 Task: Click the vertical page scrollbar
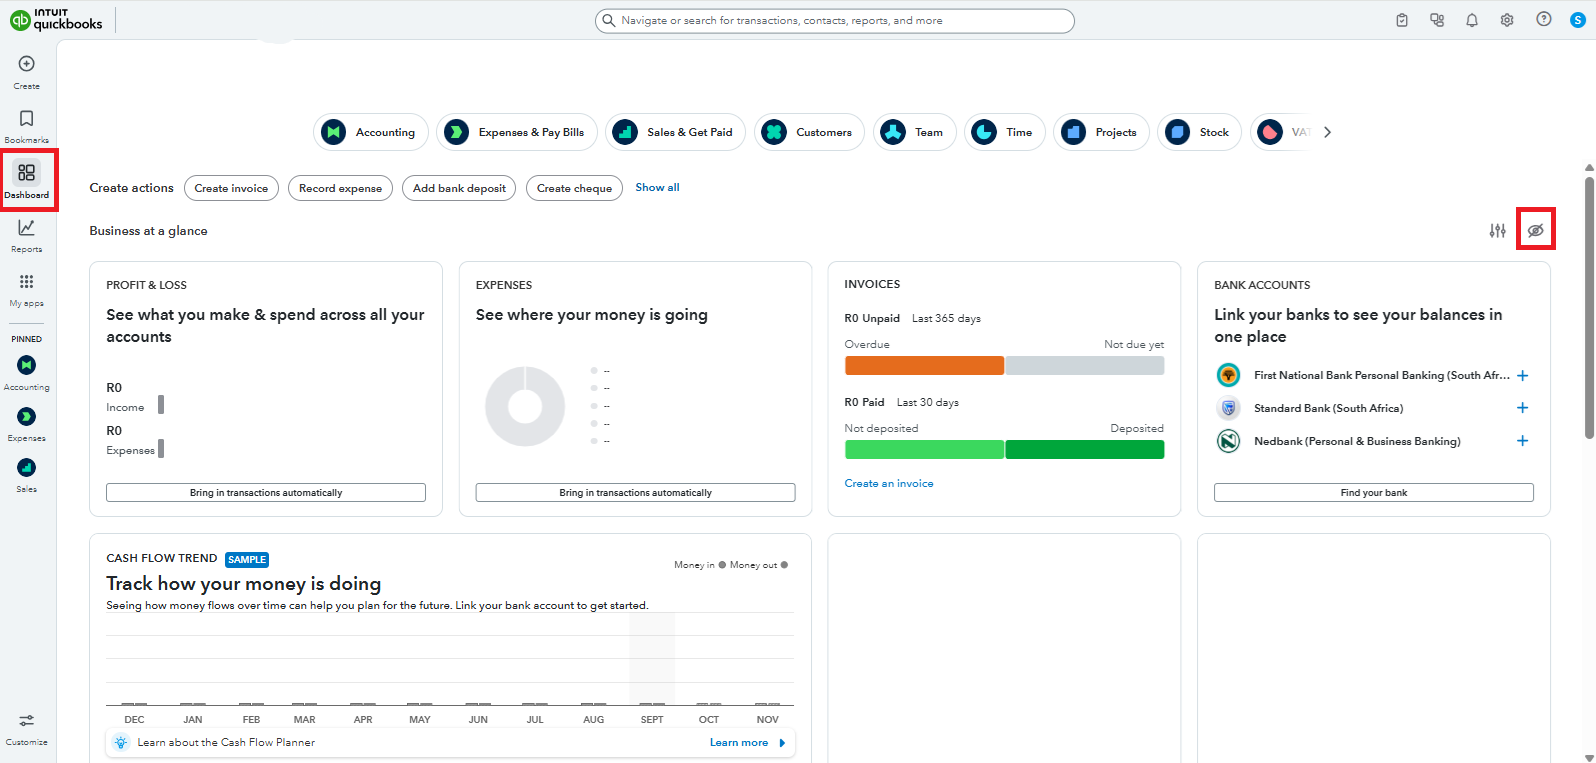[1589, 306]
